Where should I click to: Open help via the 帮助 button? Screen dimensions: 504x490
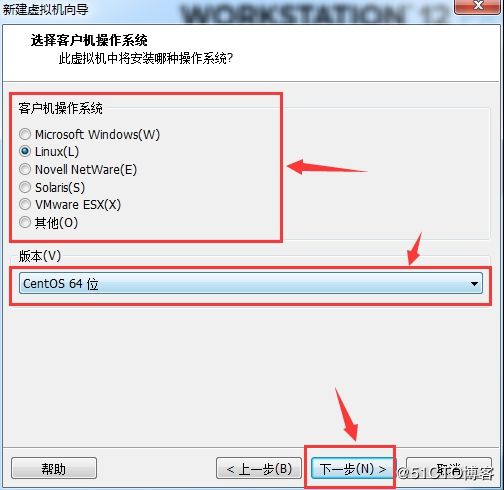pyautogui.click(x=54, y=469)
